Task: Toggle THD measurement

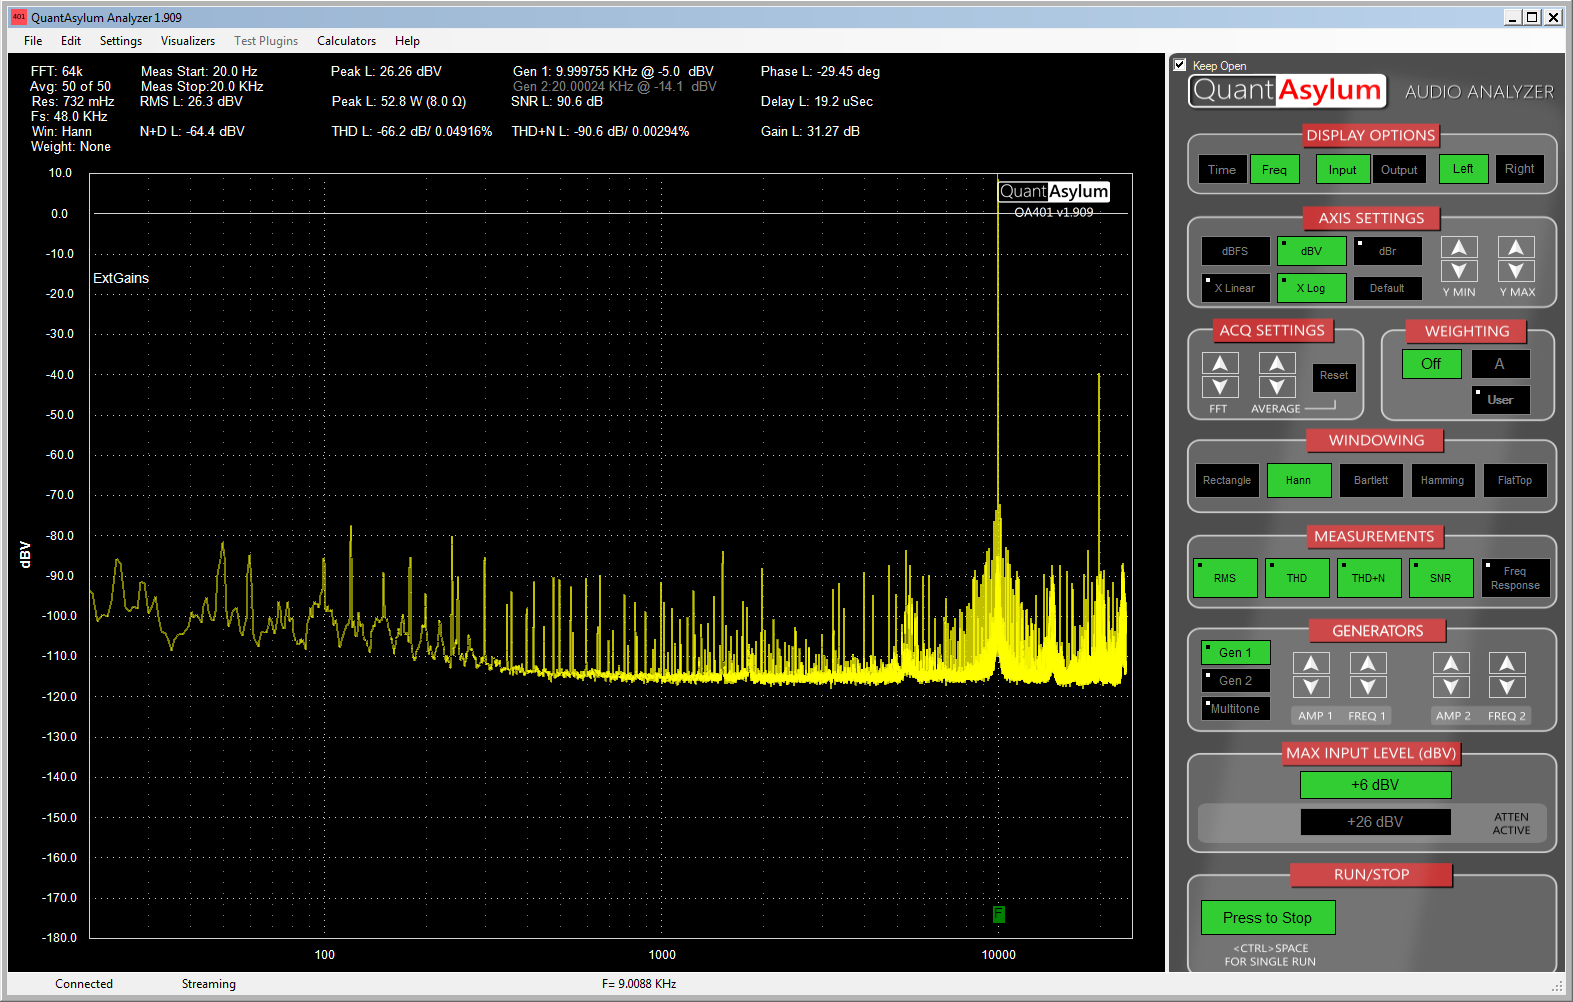Action: coord(1298,578)
